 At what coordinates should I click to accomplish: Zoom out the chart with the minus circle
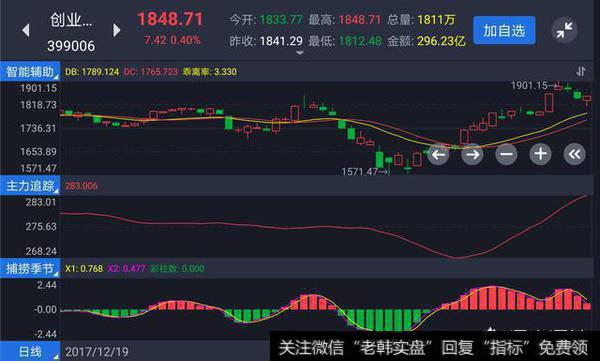(x=506, y=154)
